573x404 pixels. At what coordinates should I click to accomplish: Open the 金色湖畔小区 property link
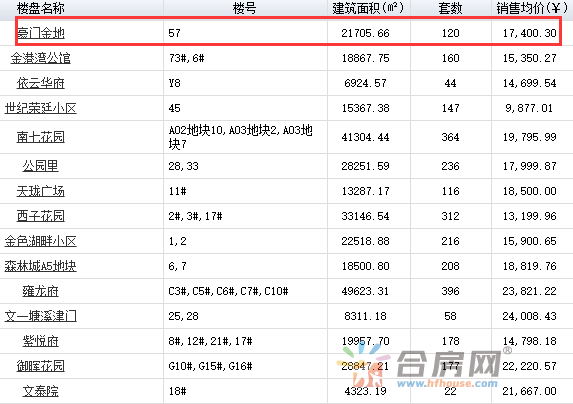coord(41,241)
